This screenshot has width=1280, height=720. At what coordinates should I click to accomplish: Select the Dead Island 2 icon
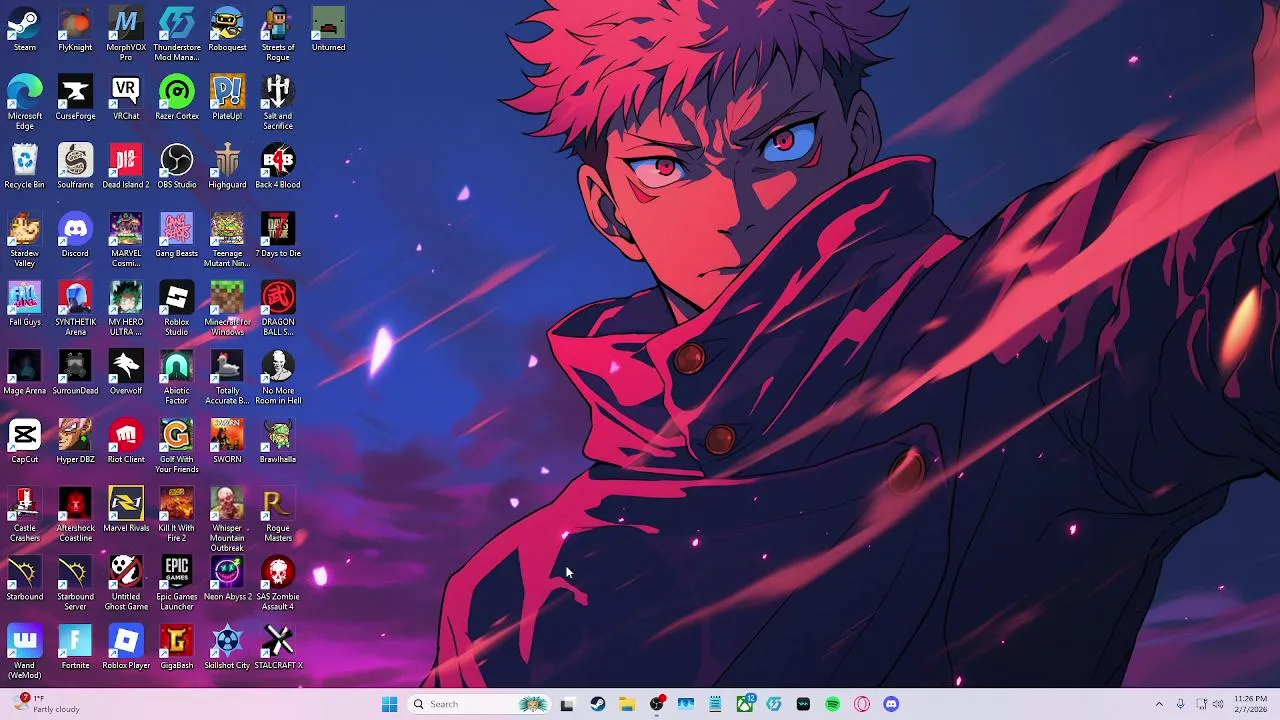[126, 167]
